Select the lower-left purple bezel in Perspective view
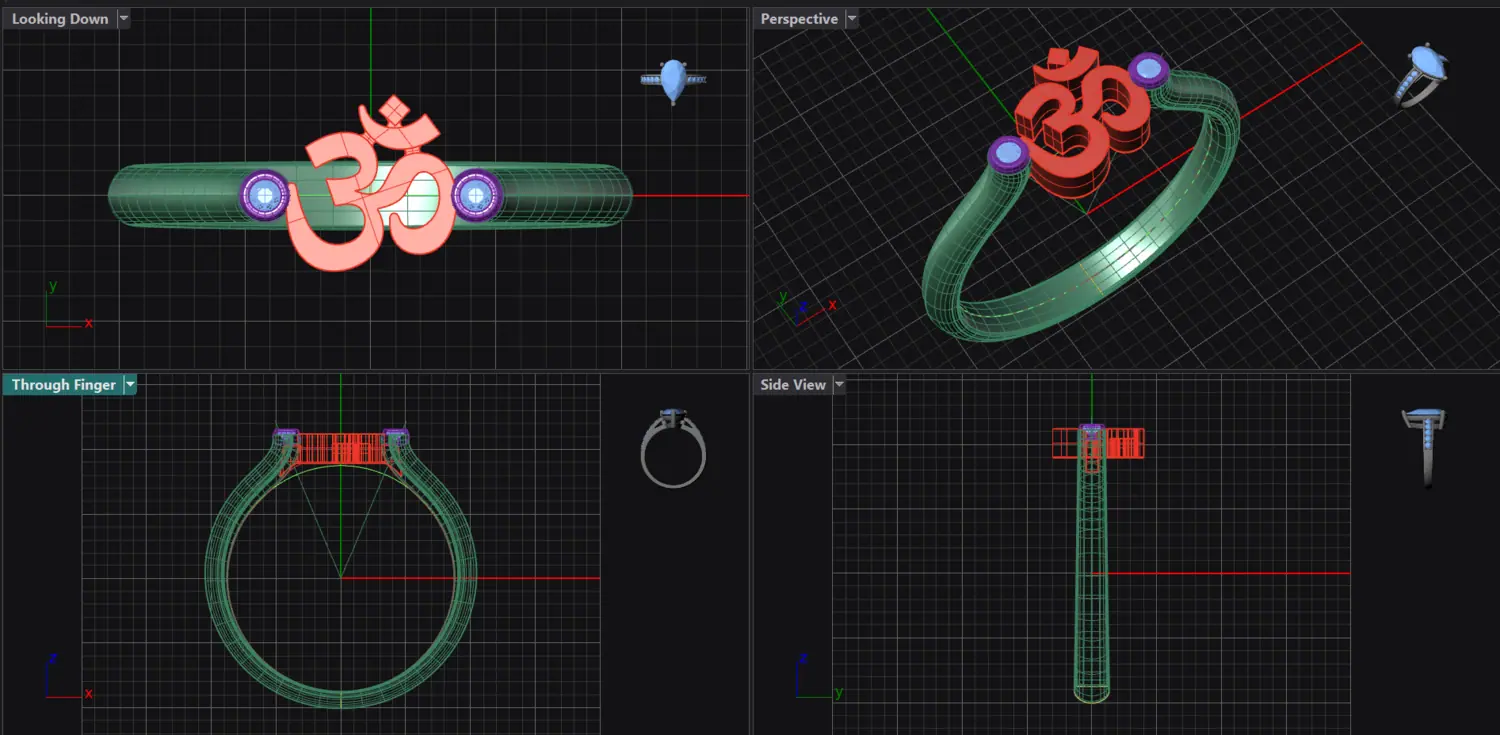The image size is (1500, 735). pyautogui.click(x=1009, y=155)
